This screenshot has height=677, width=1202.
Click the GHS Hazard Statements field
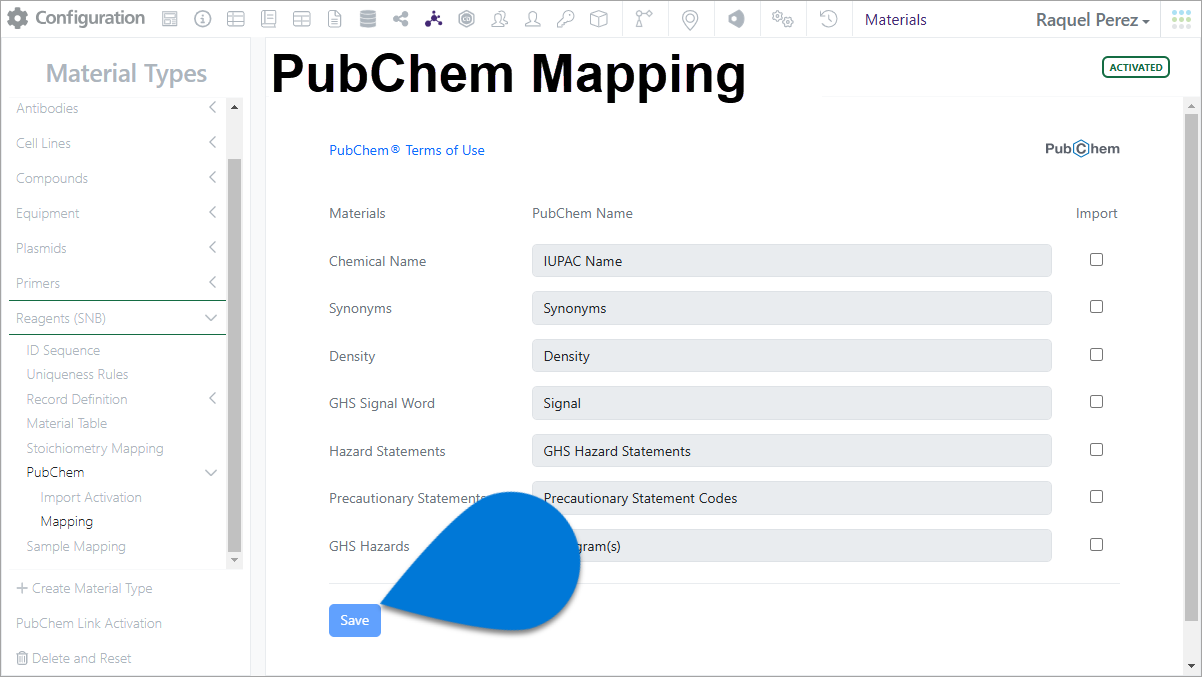791,451
